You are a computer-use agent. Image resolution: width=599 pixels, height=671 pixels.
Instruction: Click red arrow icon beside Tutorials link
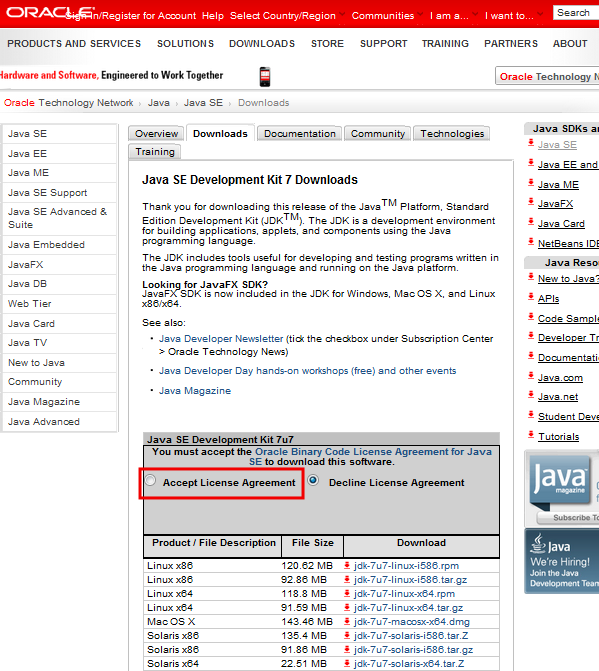[531, 435]
